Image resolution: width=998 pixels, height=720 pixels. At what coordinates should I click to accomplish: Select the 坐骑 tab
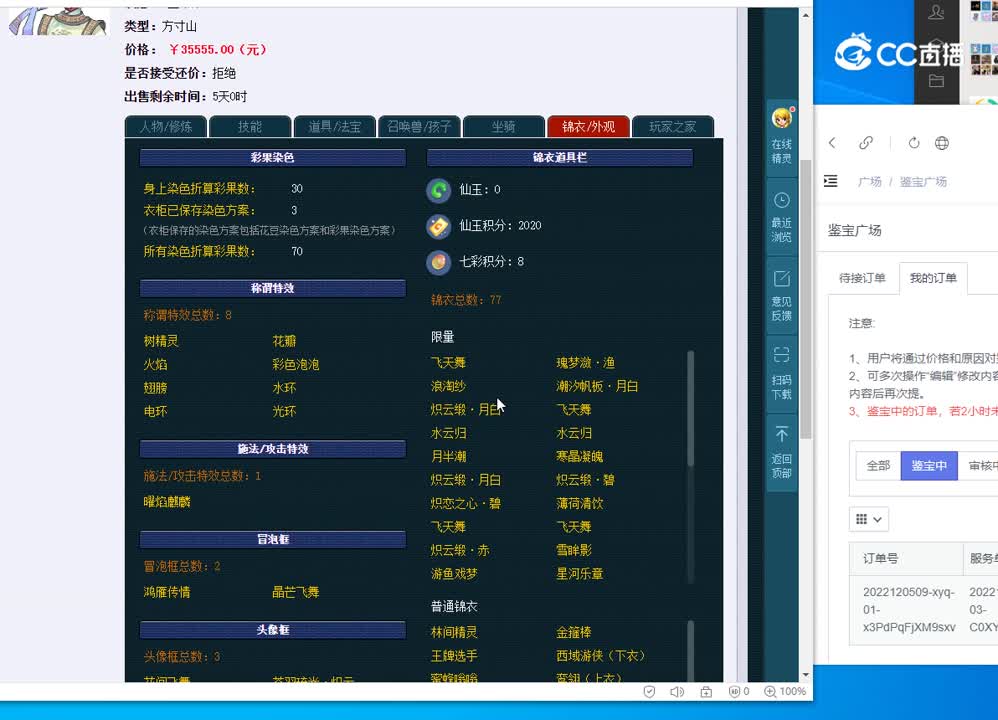[x=504, y=127]
